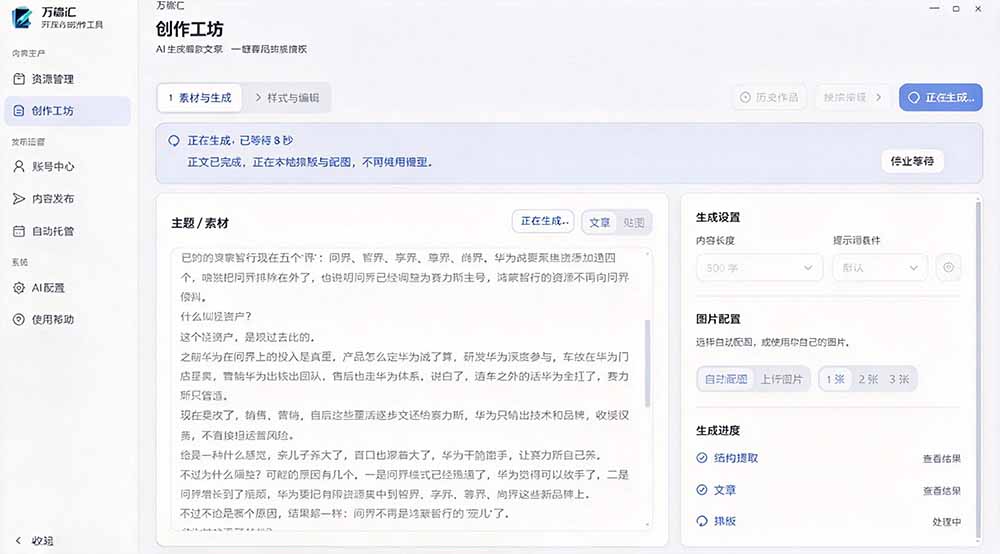Click the check icon next to 文章 progress
The height and width of the screenshot is (554, 1000).
702,490
